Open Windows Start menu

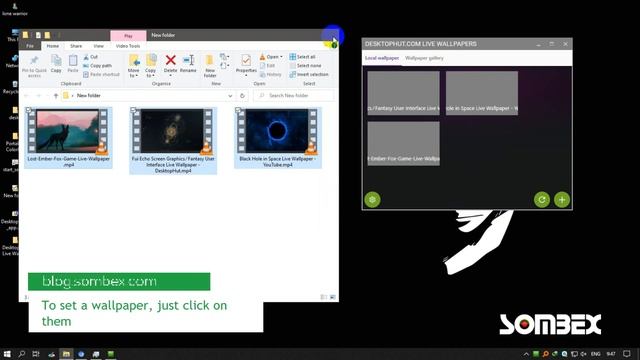coord(7,354)
